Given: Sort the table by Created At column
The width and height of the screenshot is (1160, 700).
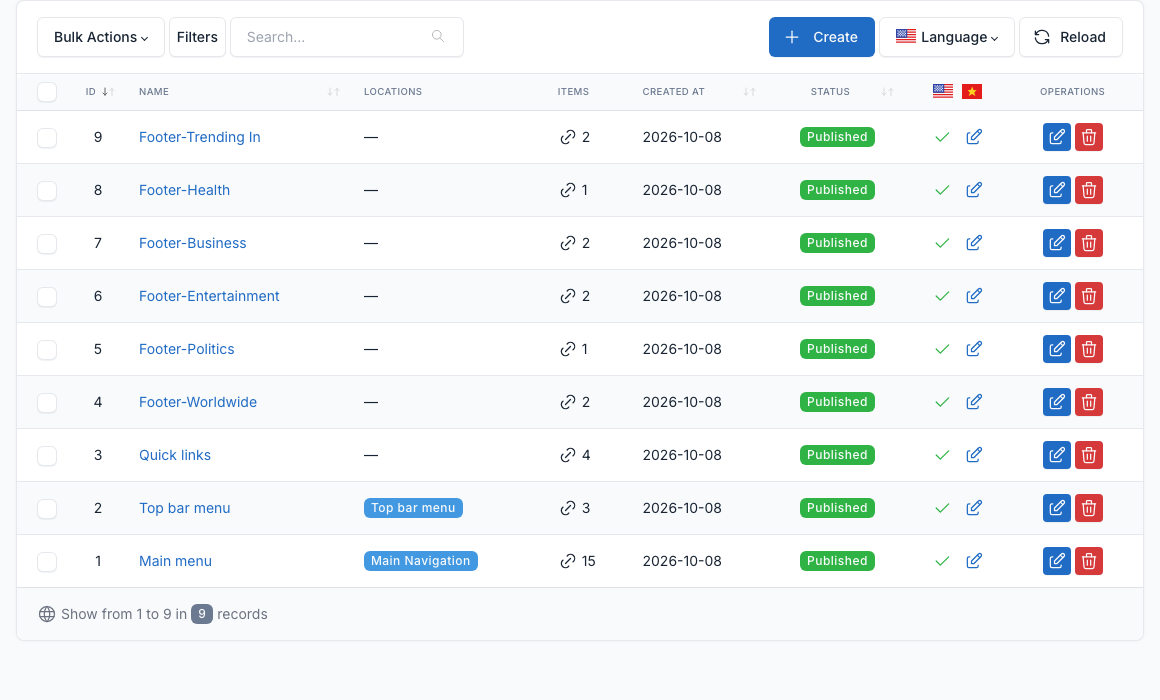Looking at the screenshot, I should 698,92.
